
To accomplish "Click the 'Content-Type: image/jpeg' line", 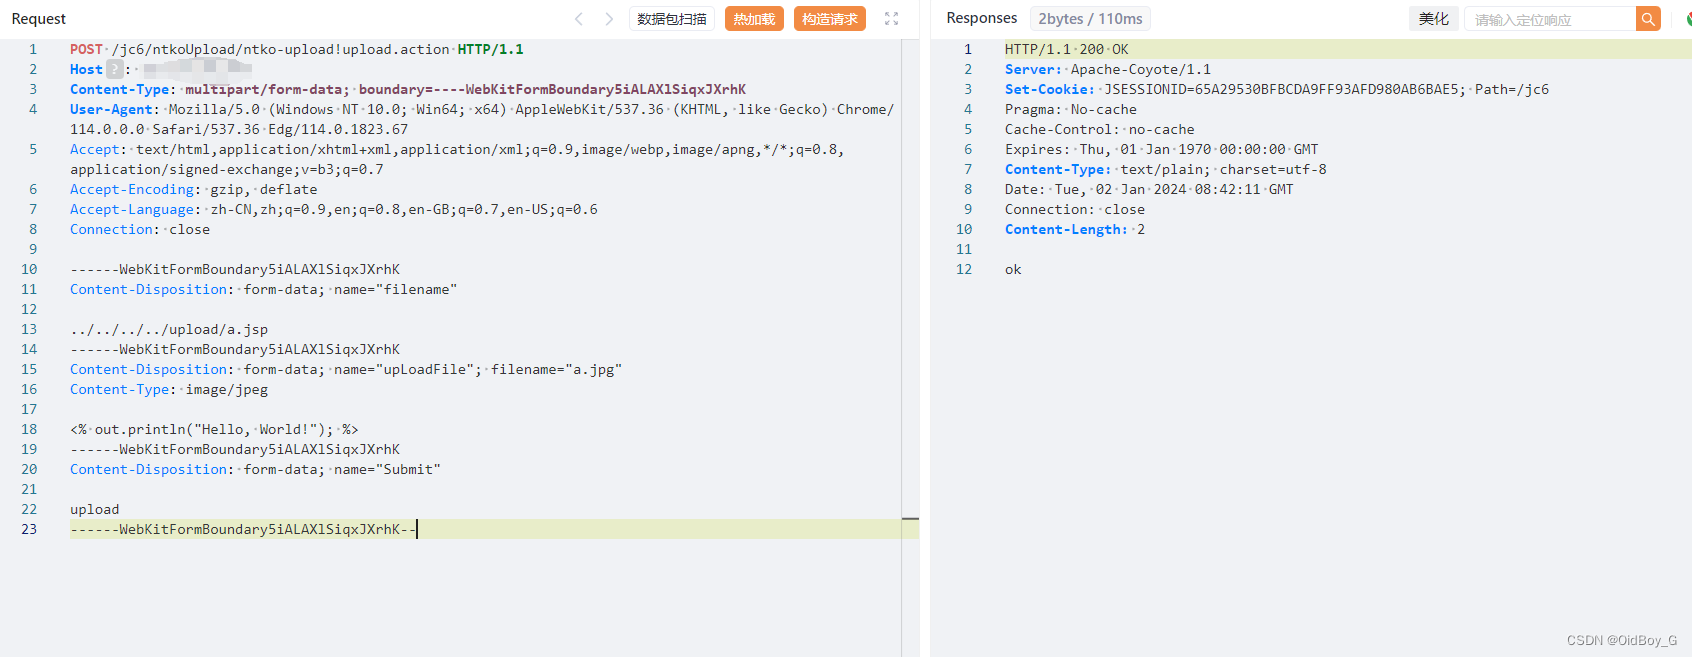I will (x=169, y=389).
